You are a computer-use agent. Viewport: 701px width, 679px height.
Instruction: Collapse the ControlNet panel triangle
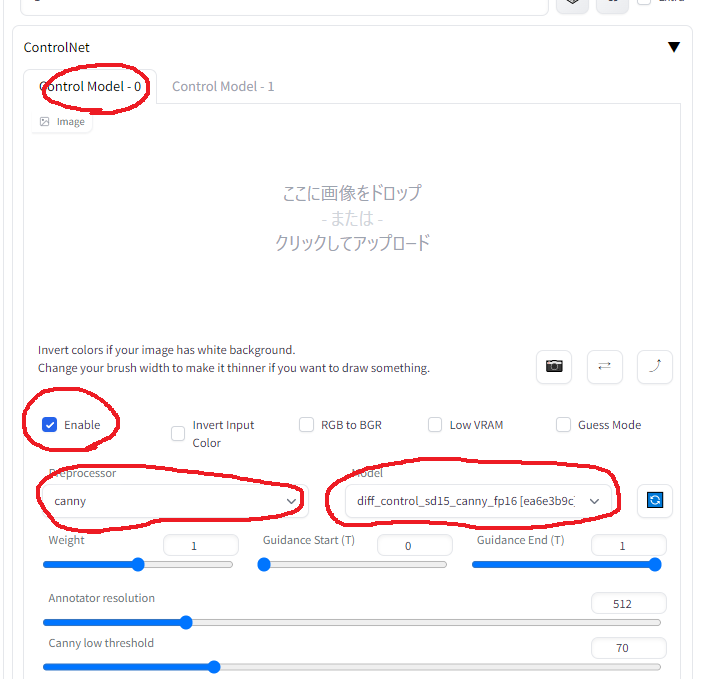[x=674, y=47]
